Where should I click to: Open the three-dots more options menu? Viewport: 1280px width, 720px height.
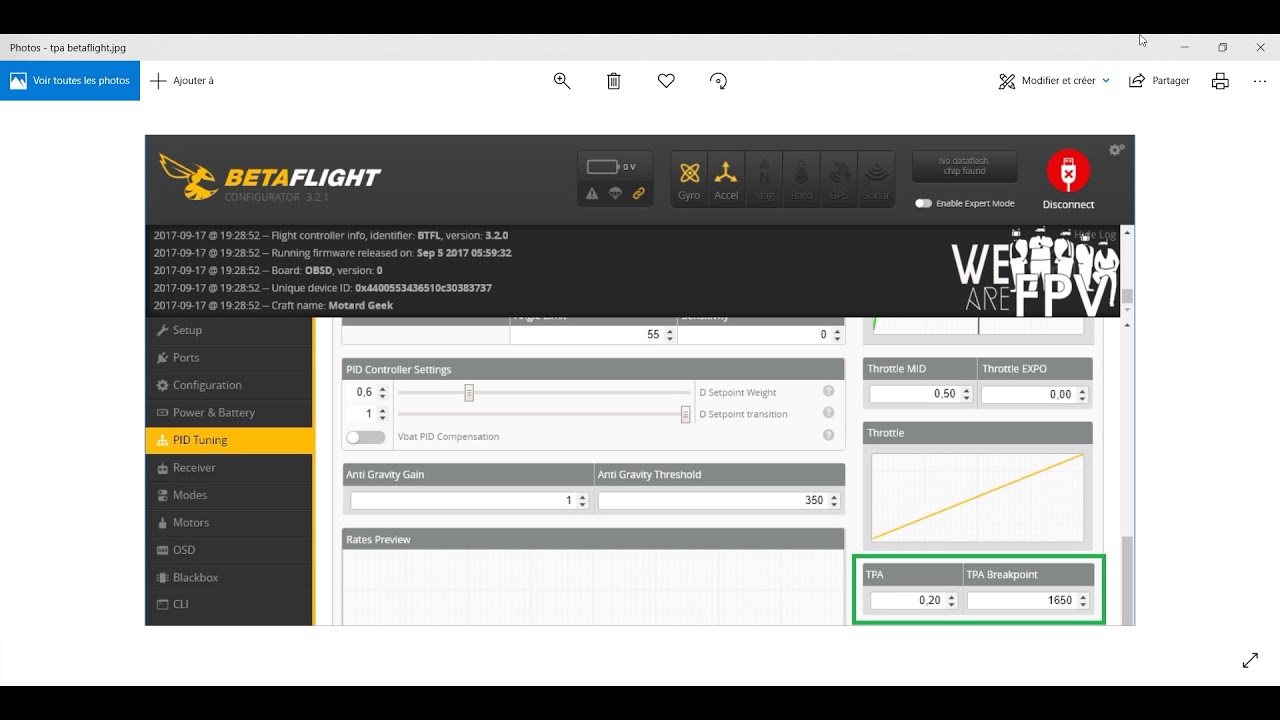[1260, 81]
